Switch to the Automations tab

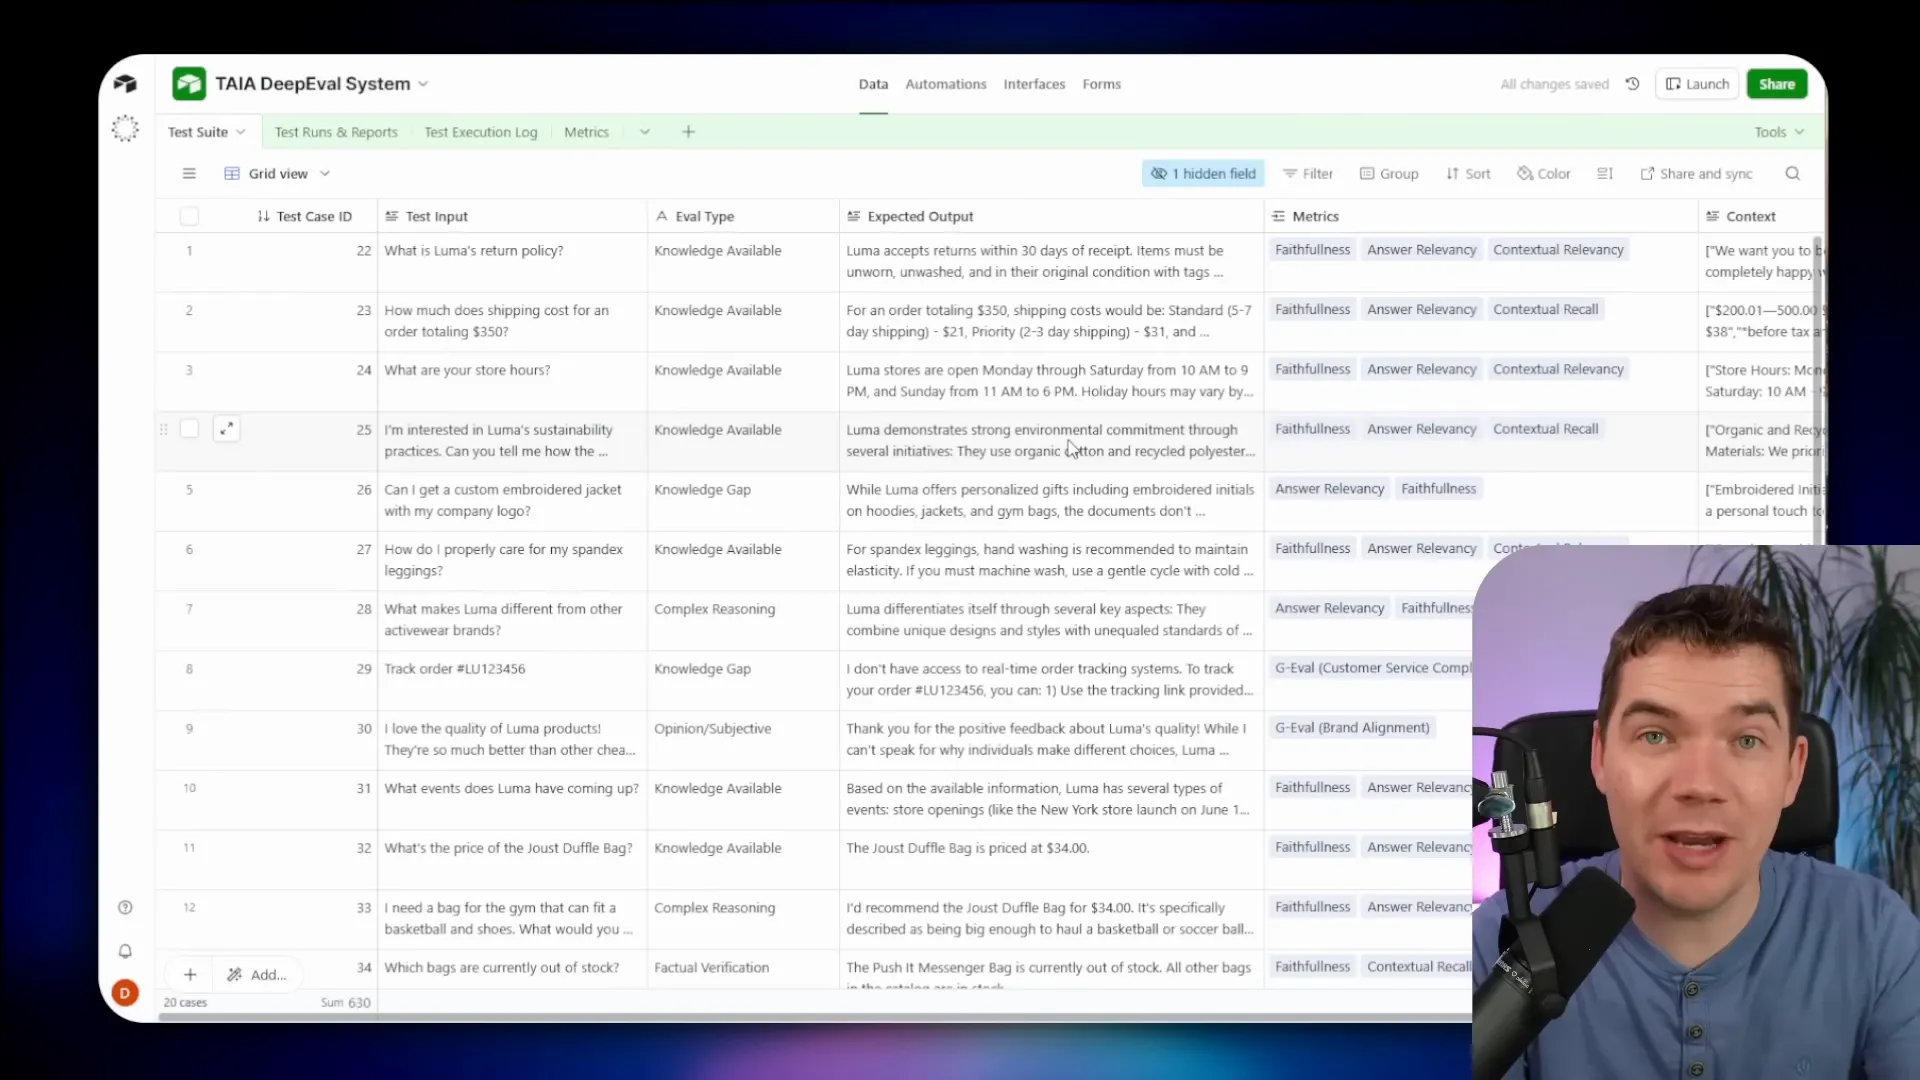point(946,84)
